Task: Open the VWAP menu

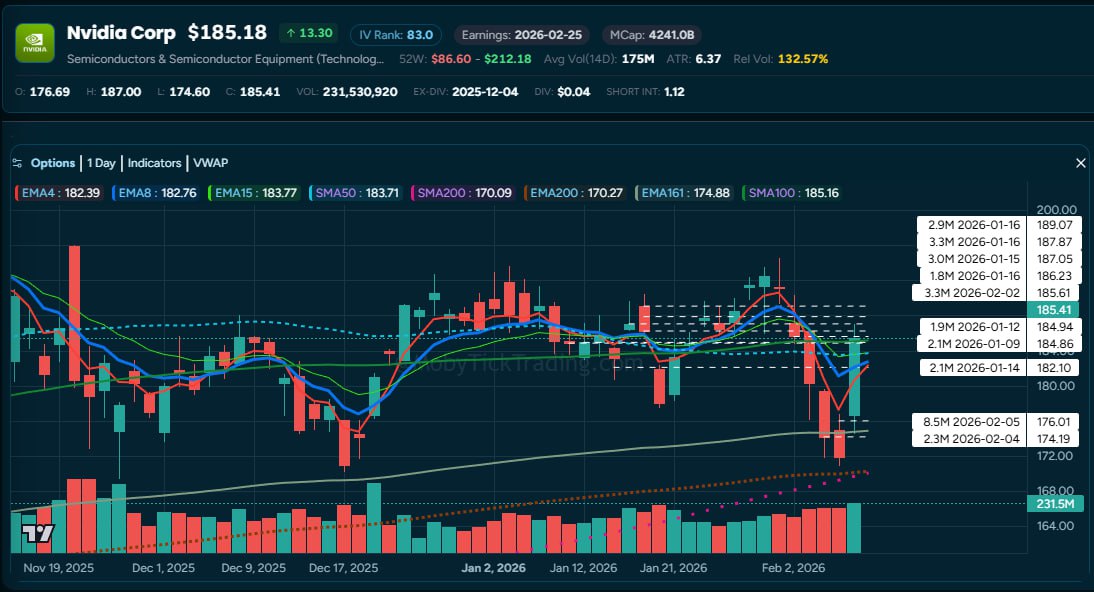Action: pyautogui.click(x=212, y=162)
